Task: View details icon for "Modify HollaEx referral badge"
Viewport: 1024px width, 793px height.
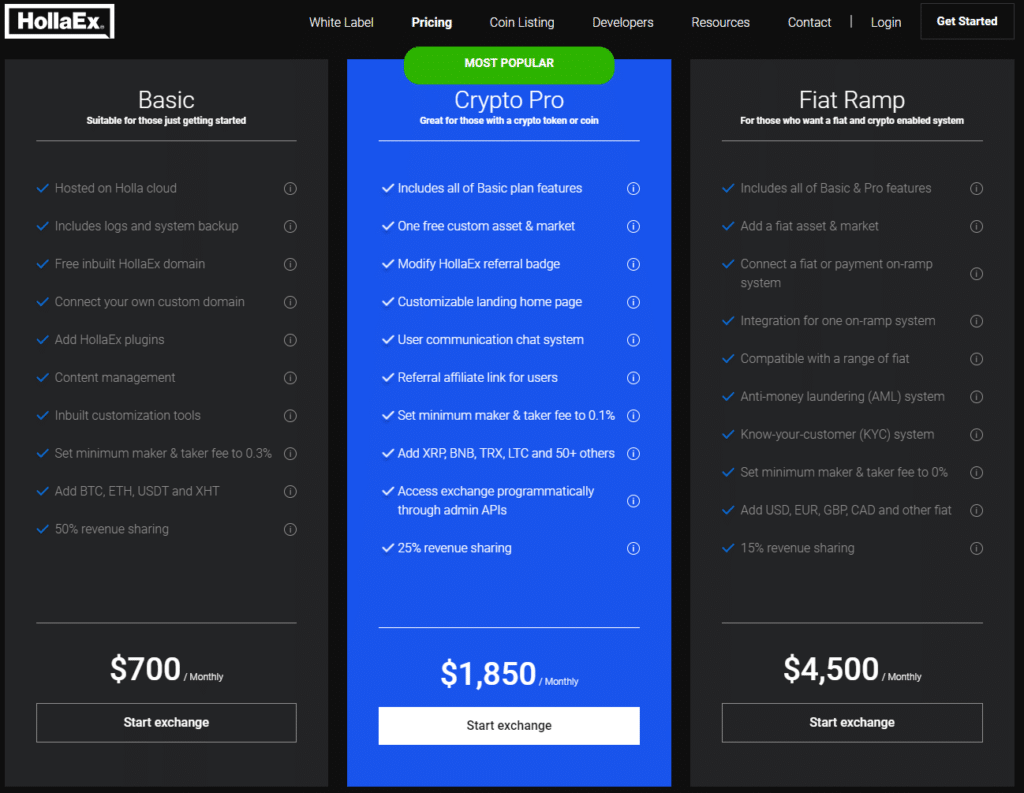Action: coord(633,264)
